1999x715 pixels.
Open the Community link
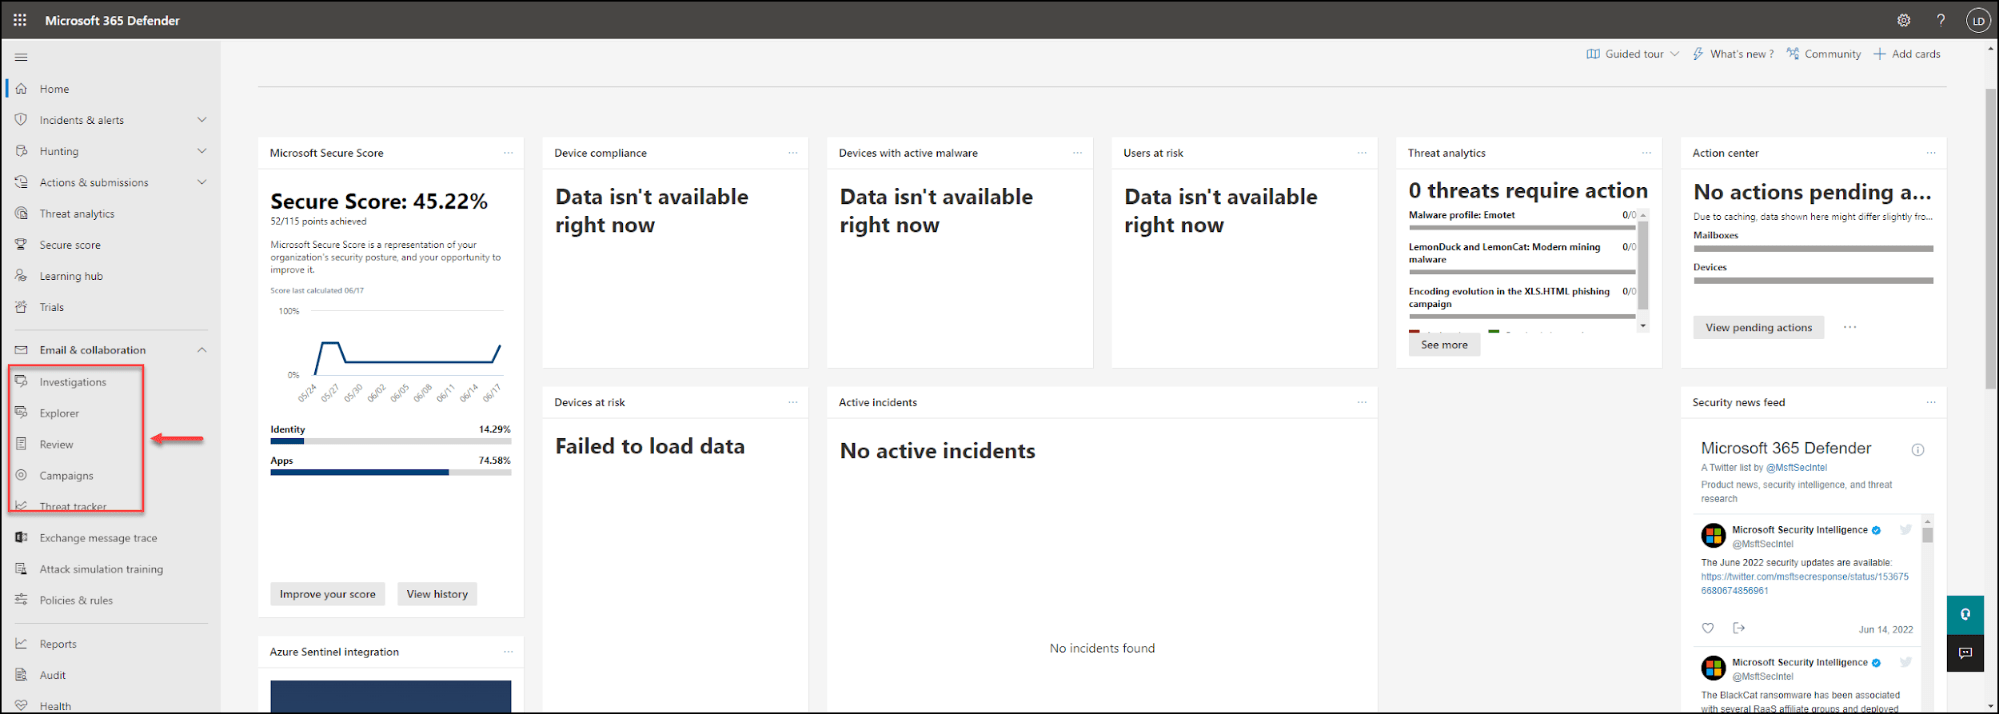(1824, 54)
